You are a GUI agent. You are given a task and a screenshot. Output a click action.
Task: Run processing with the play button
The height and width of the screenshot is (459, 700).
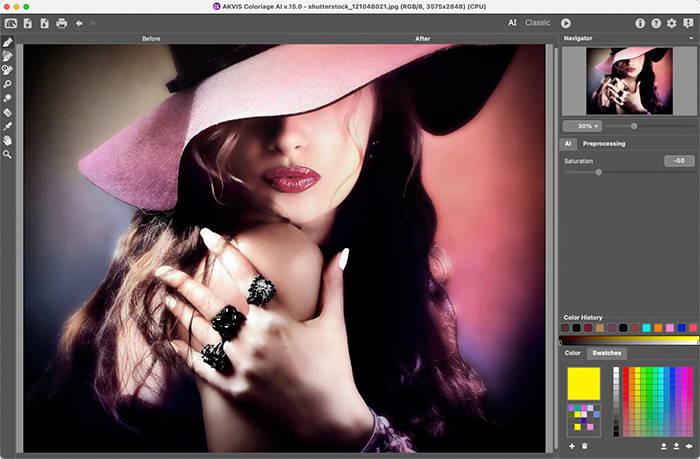coord(566,23)
